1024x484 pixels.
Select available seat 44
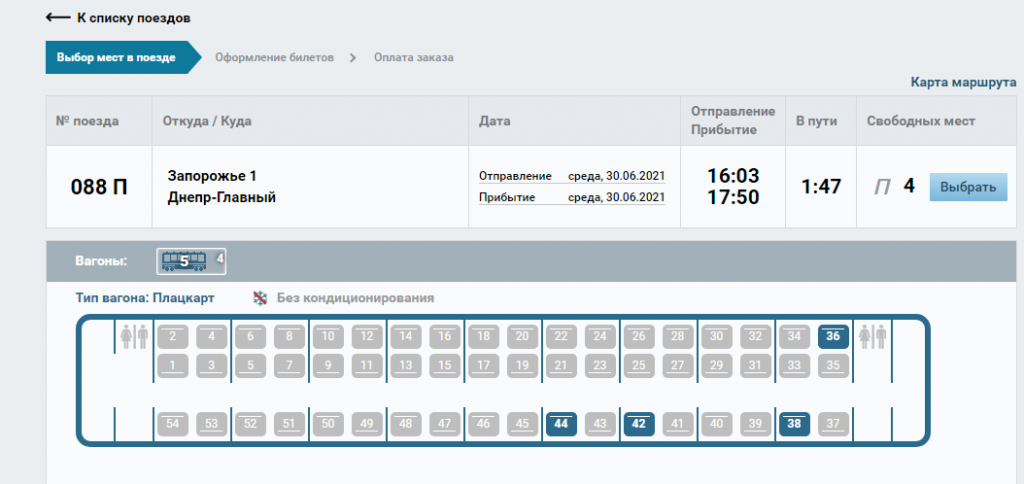coord(560,423)
